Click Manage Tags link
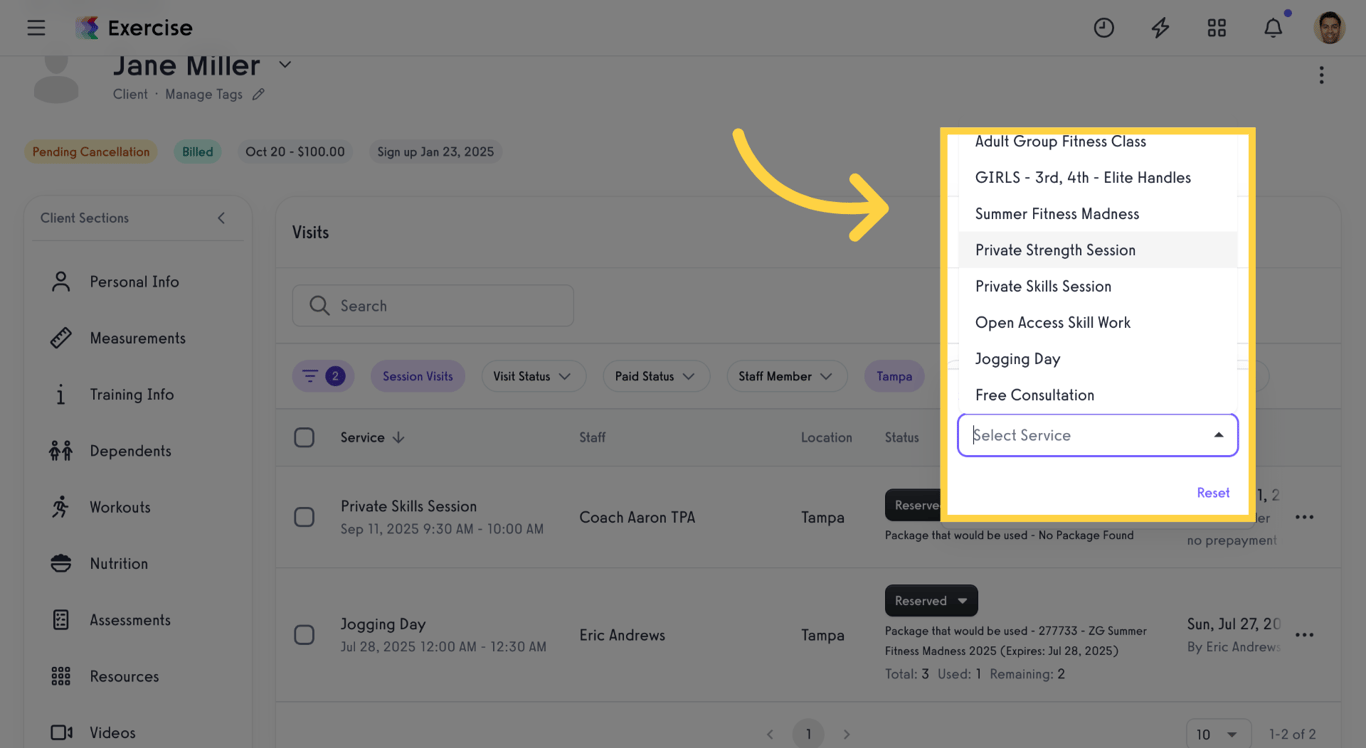The width and height of the screenshot is (1366, 748). point(204,94)
